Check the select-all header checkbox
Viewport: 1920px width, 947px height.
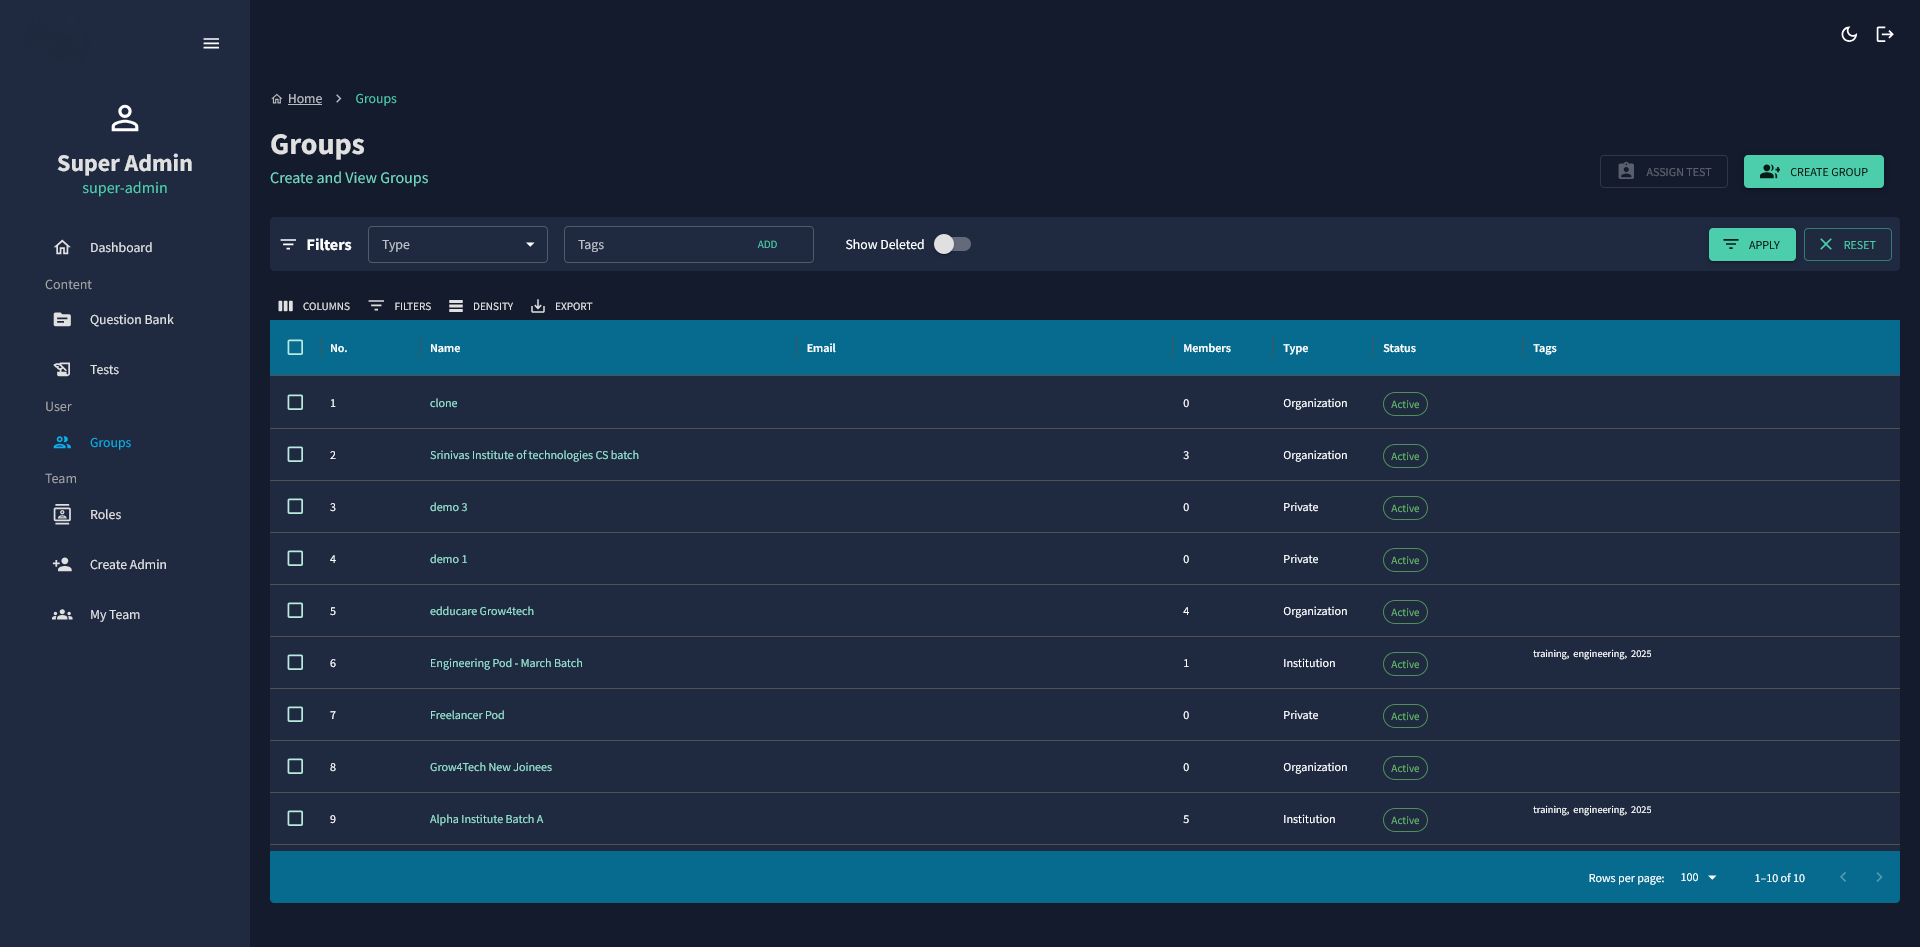295,347
